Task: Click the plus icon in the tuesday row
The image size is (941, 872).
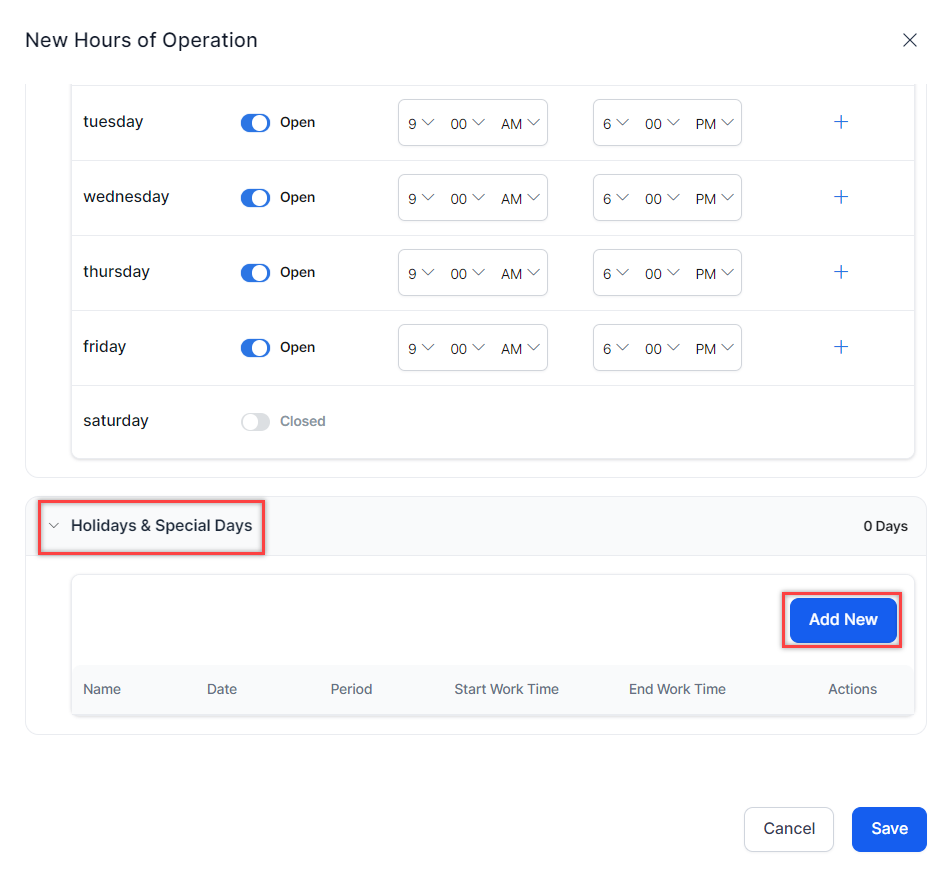Action: coord(841,122)
